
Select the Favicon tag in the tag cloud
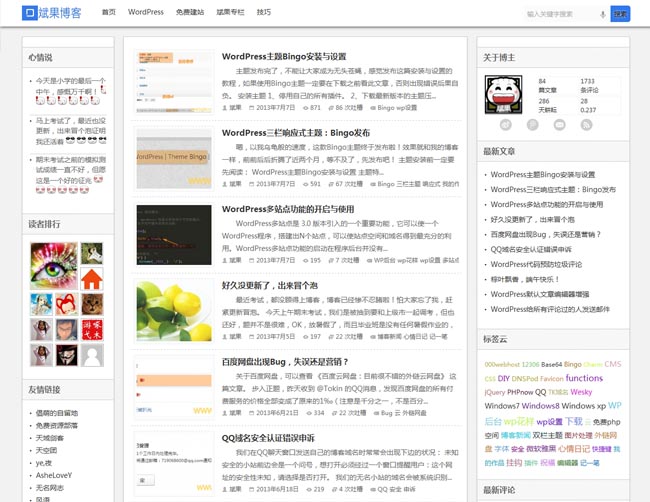pos(551,378)
